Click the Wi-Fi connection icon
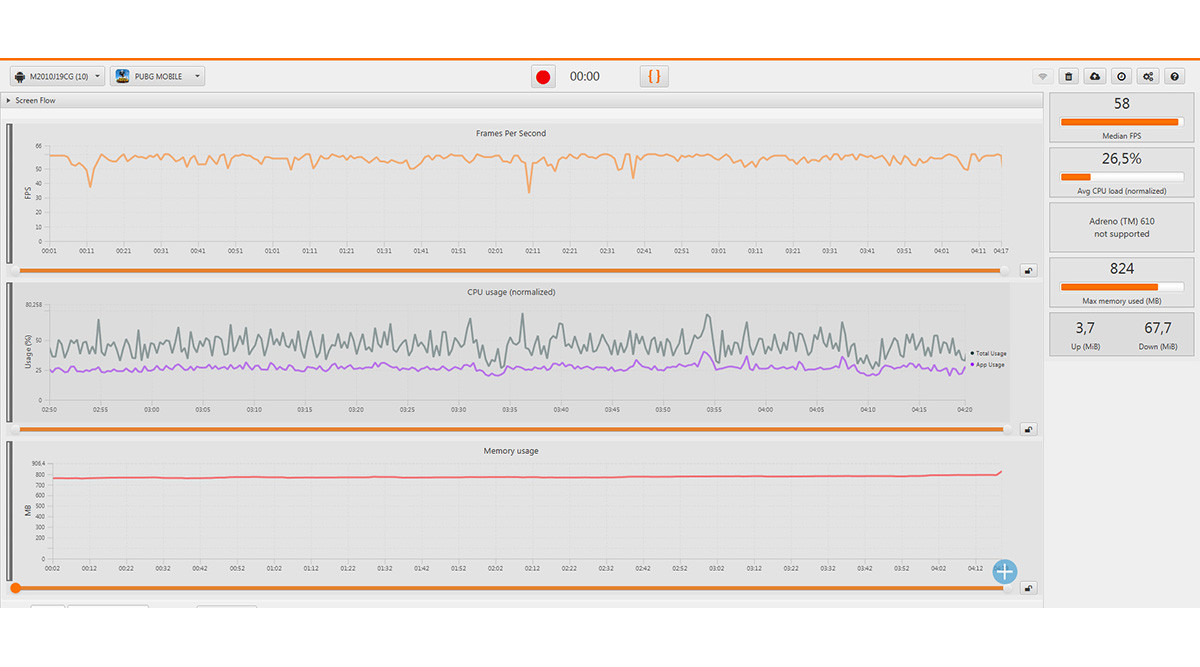1200x667 pixels. coord(1042,77)
